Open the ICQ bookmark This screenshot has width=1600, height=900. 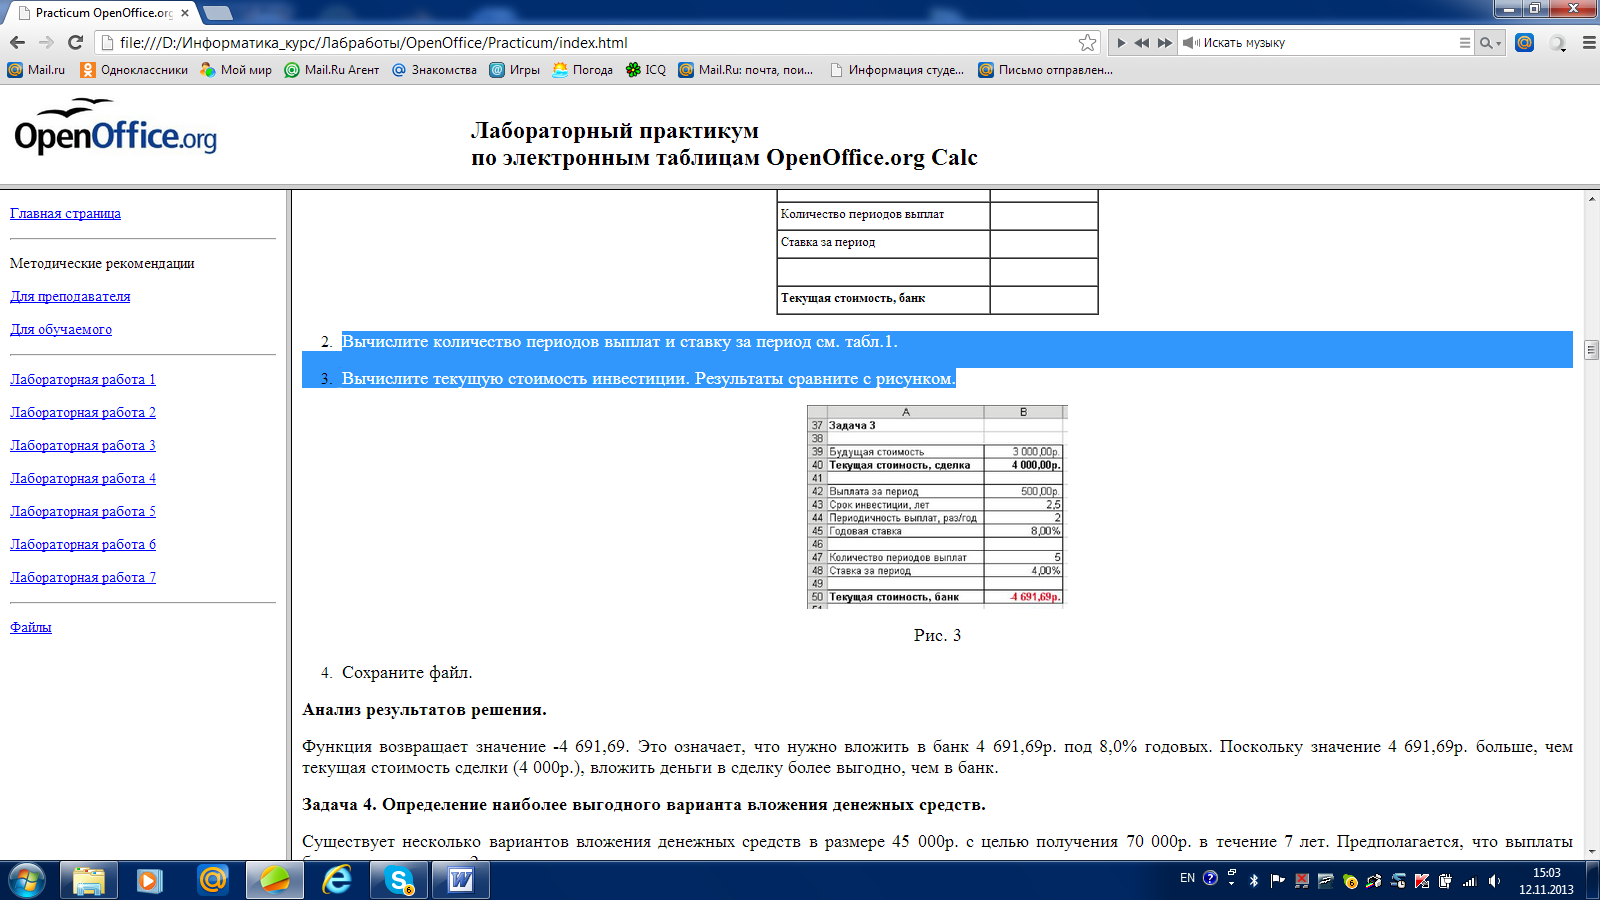coord(646,70)
